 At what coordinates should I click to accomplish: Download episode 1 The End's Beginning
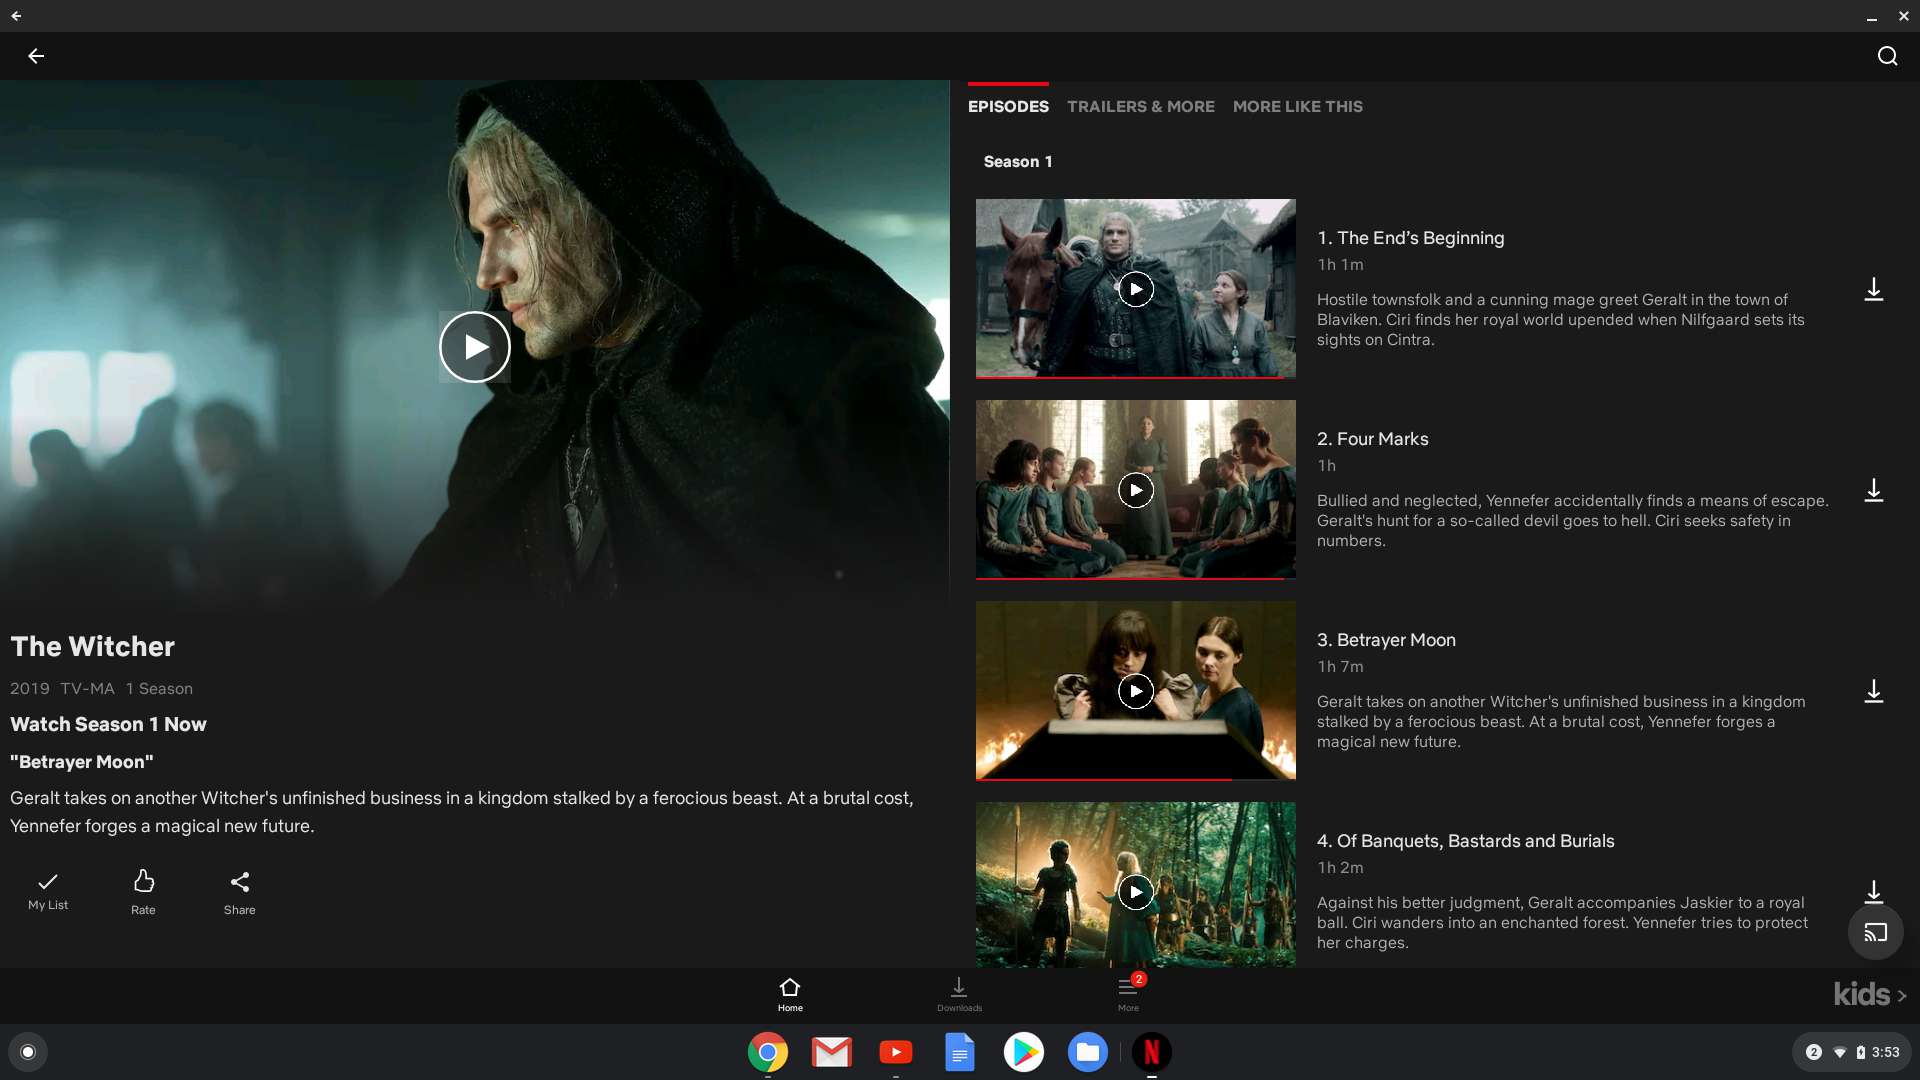(x=1874, y=289)
